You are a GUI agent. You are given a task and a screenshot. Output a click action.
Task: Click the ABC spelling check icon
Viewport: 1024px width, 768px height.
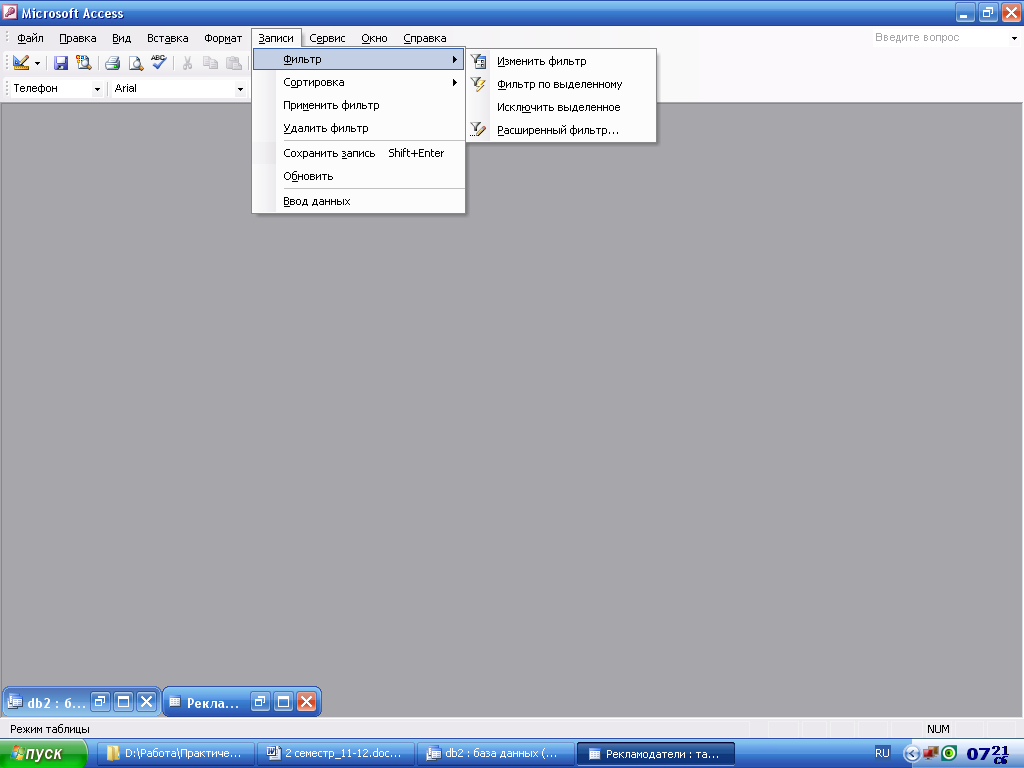(x=159, y=63)
